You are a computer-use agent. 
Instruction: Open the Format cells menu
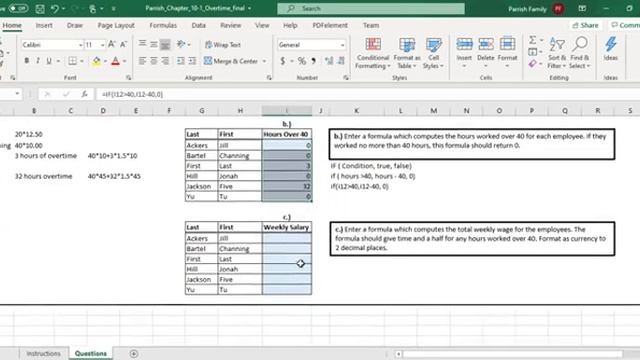(507, 52)
